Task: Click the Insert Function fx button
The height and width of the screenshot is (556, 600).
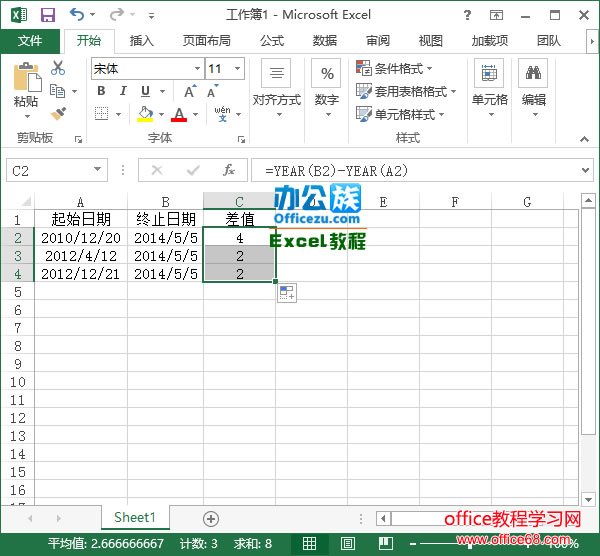Action: [x=229, y=170]
